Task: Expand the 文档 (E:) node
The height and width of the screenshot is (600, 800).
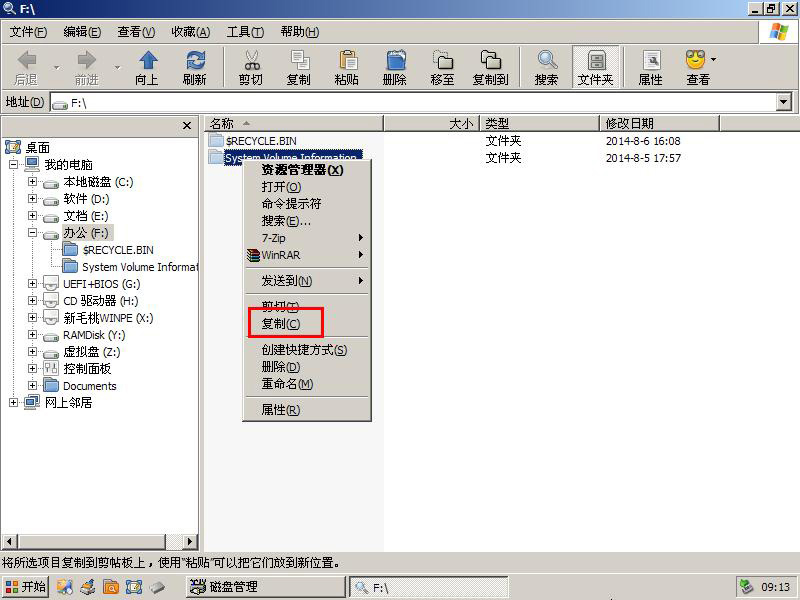Action: tap(33, 215)
